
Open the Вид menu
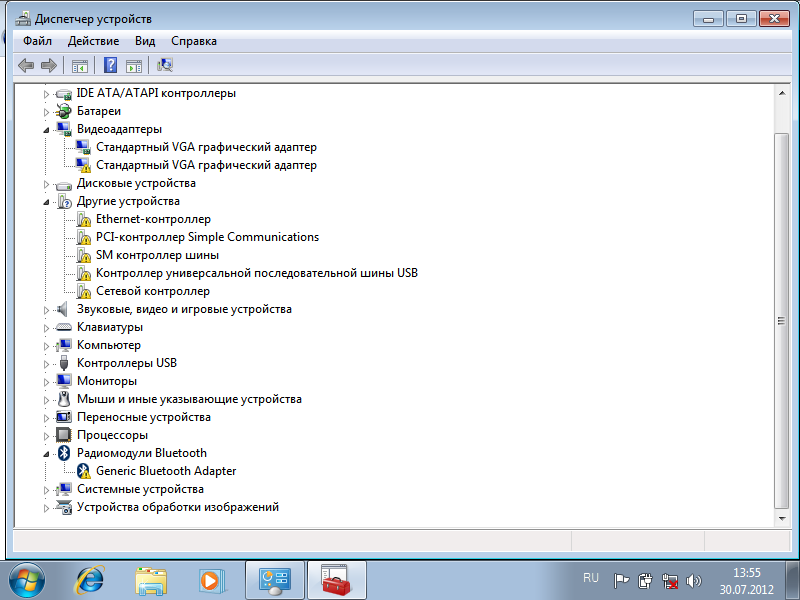145,41
